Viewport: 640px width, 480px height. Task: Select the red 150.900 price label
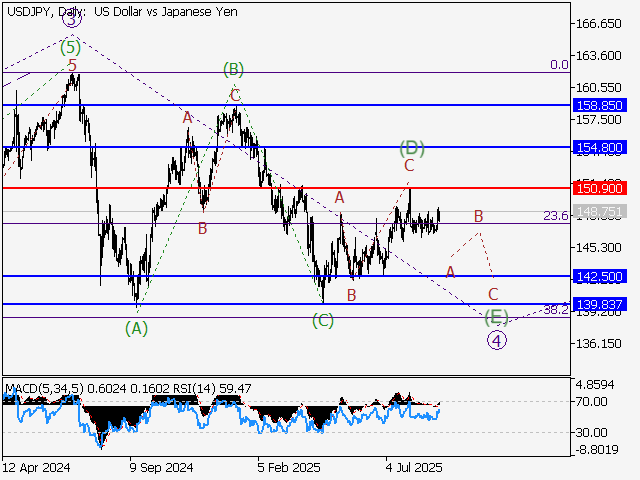coord(600,188)
